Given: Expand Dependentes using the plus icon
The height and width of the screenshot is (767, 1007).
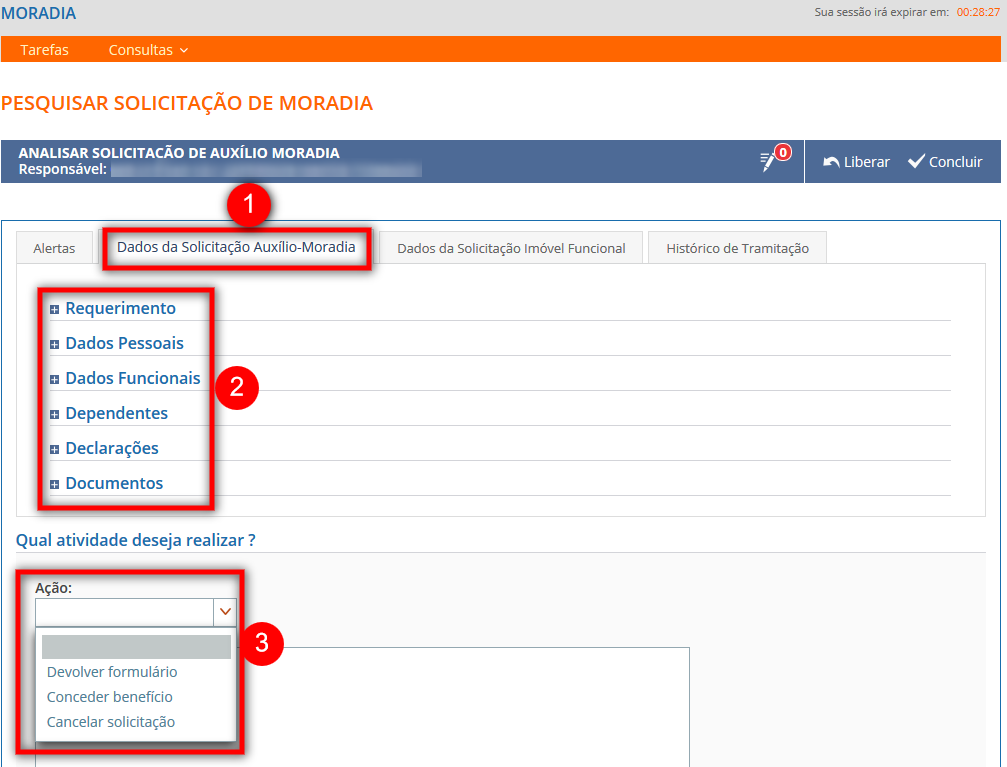Looking at the screenshot, I should pyautogui.click(x=55, y=414).
